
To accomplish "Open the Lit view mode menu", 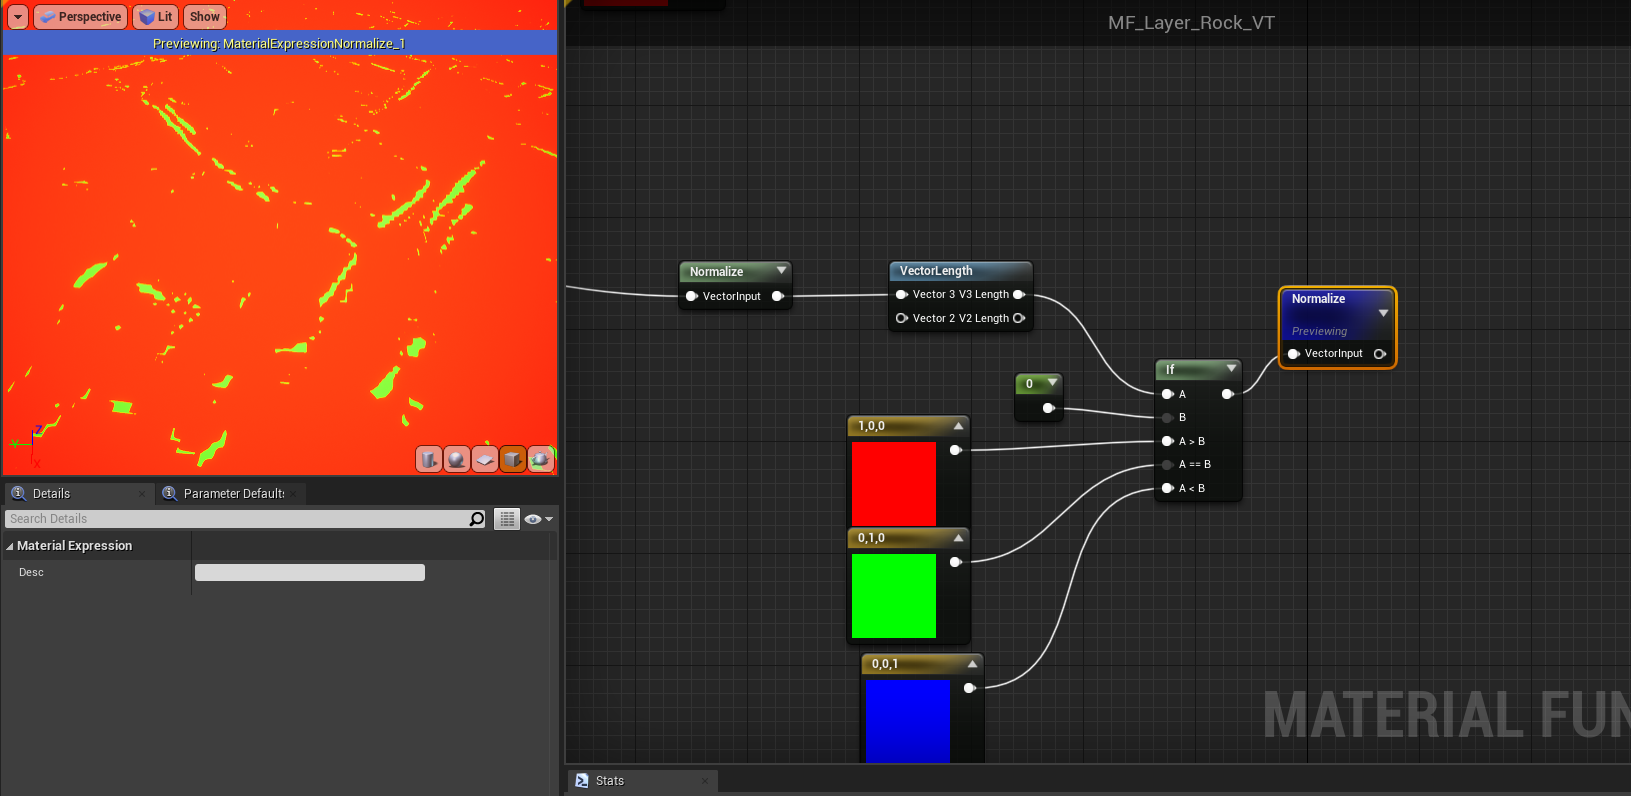I will tap(156, 17).
